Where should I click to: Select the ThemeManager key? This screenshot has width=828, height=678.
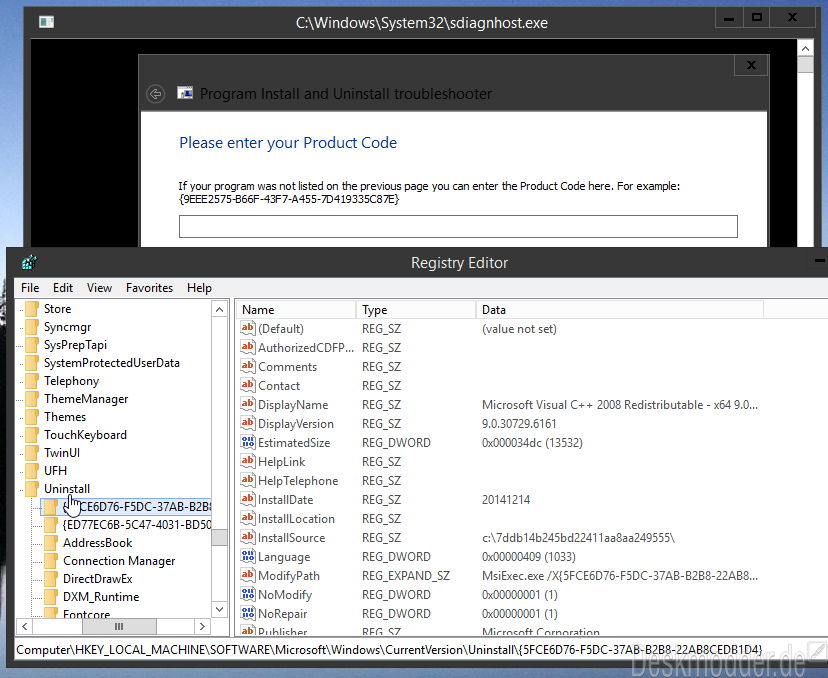coord(86,399)
